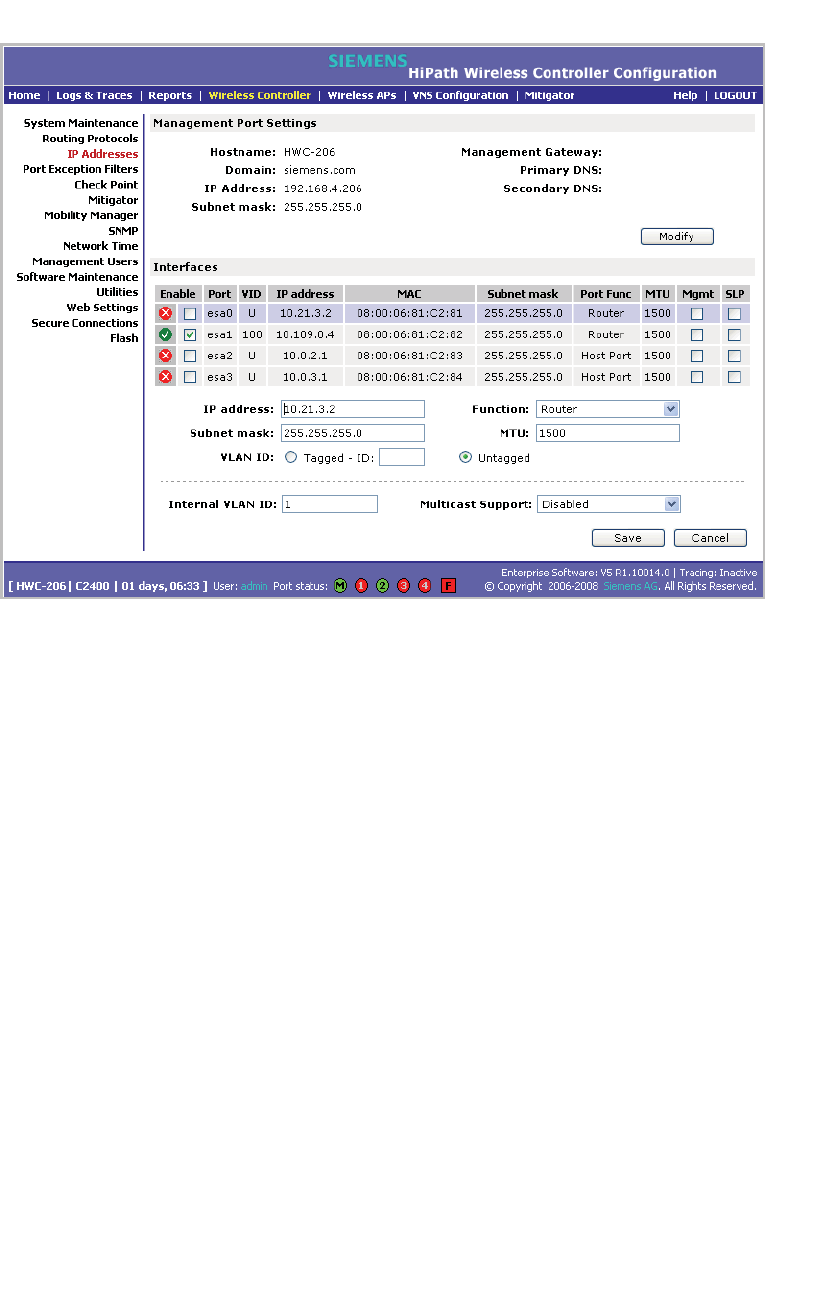Open Logs & Traces menu
This screenshot has width=818, height=1313.
click(x=94, y=96)
